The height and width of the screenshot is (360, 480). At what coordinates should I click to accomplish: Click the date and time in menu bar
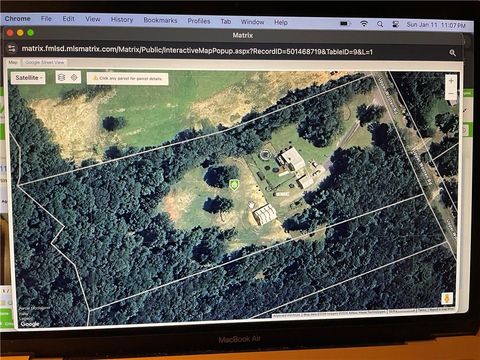point(436,25)
